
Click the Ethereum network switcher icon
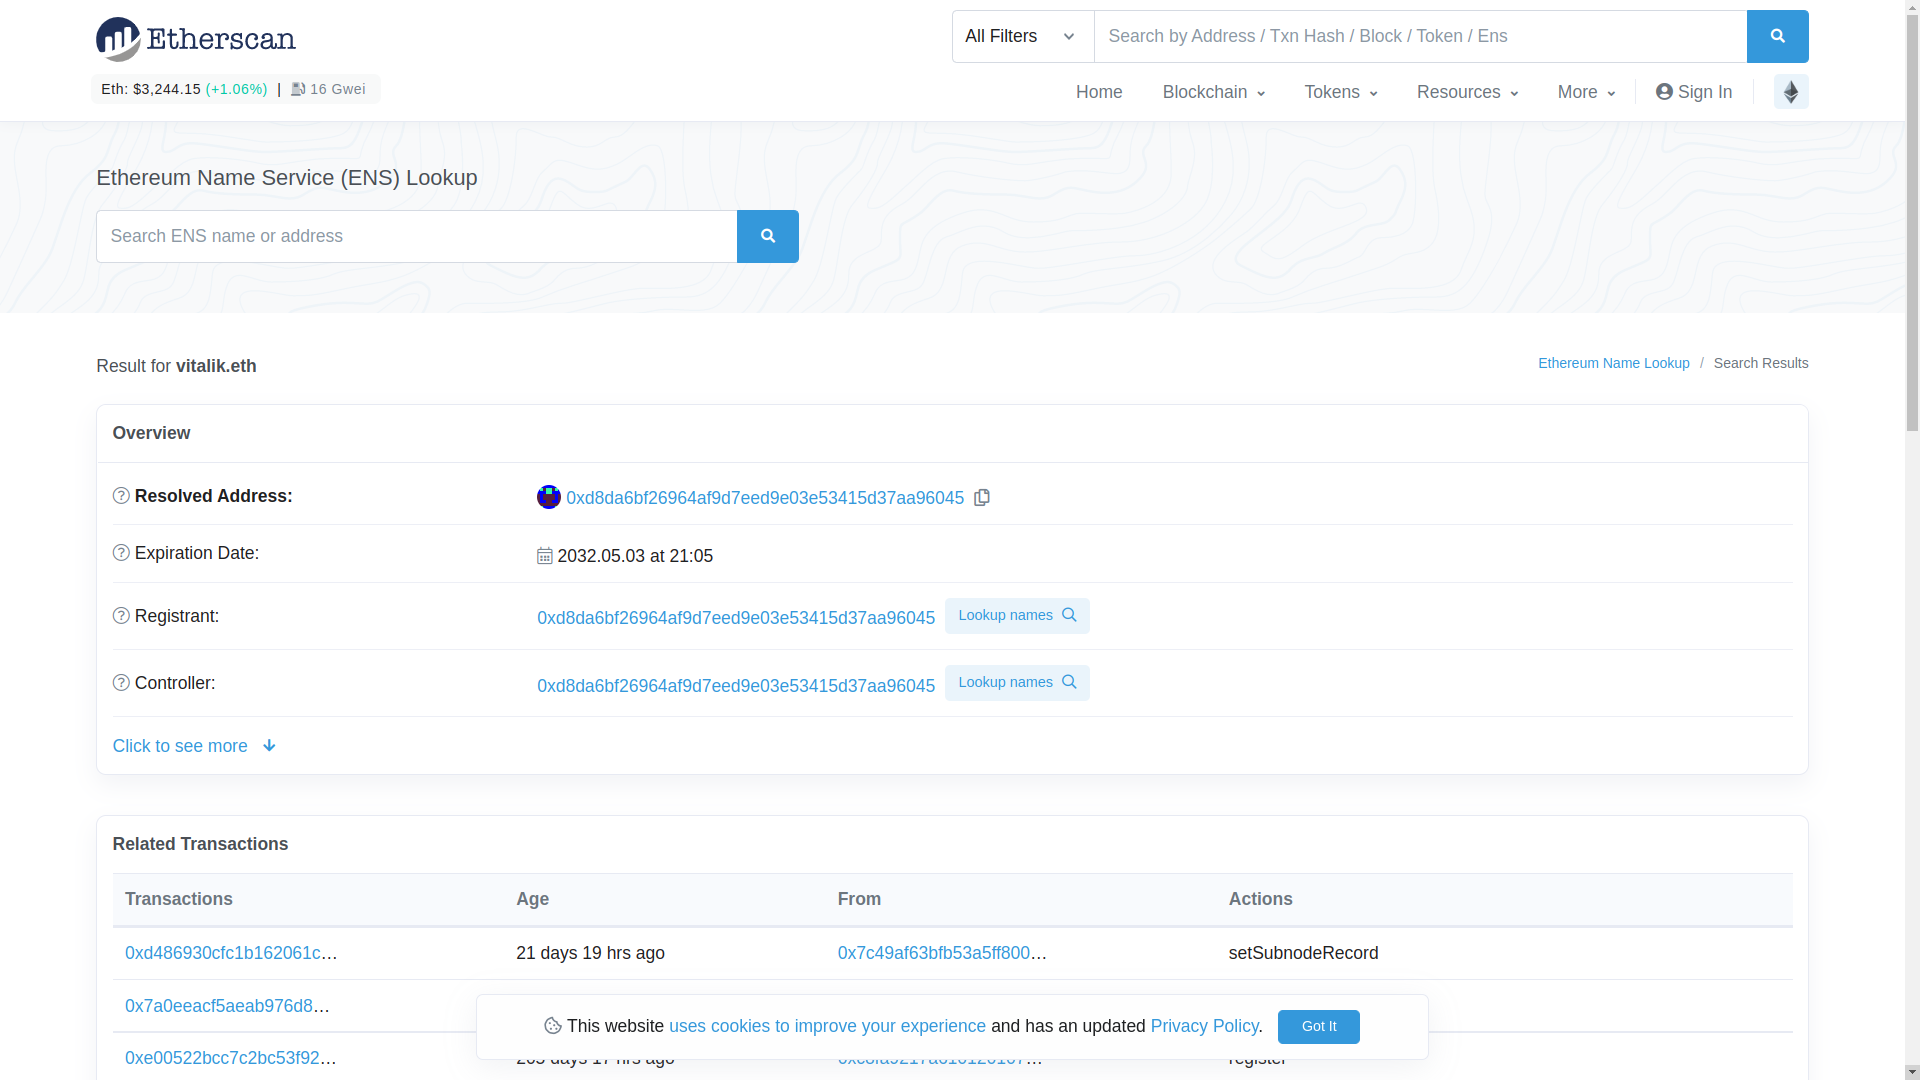(x=1791, y=91)
